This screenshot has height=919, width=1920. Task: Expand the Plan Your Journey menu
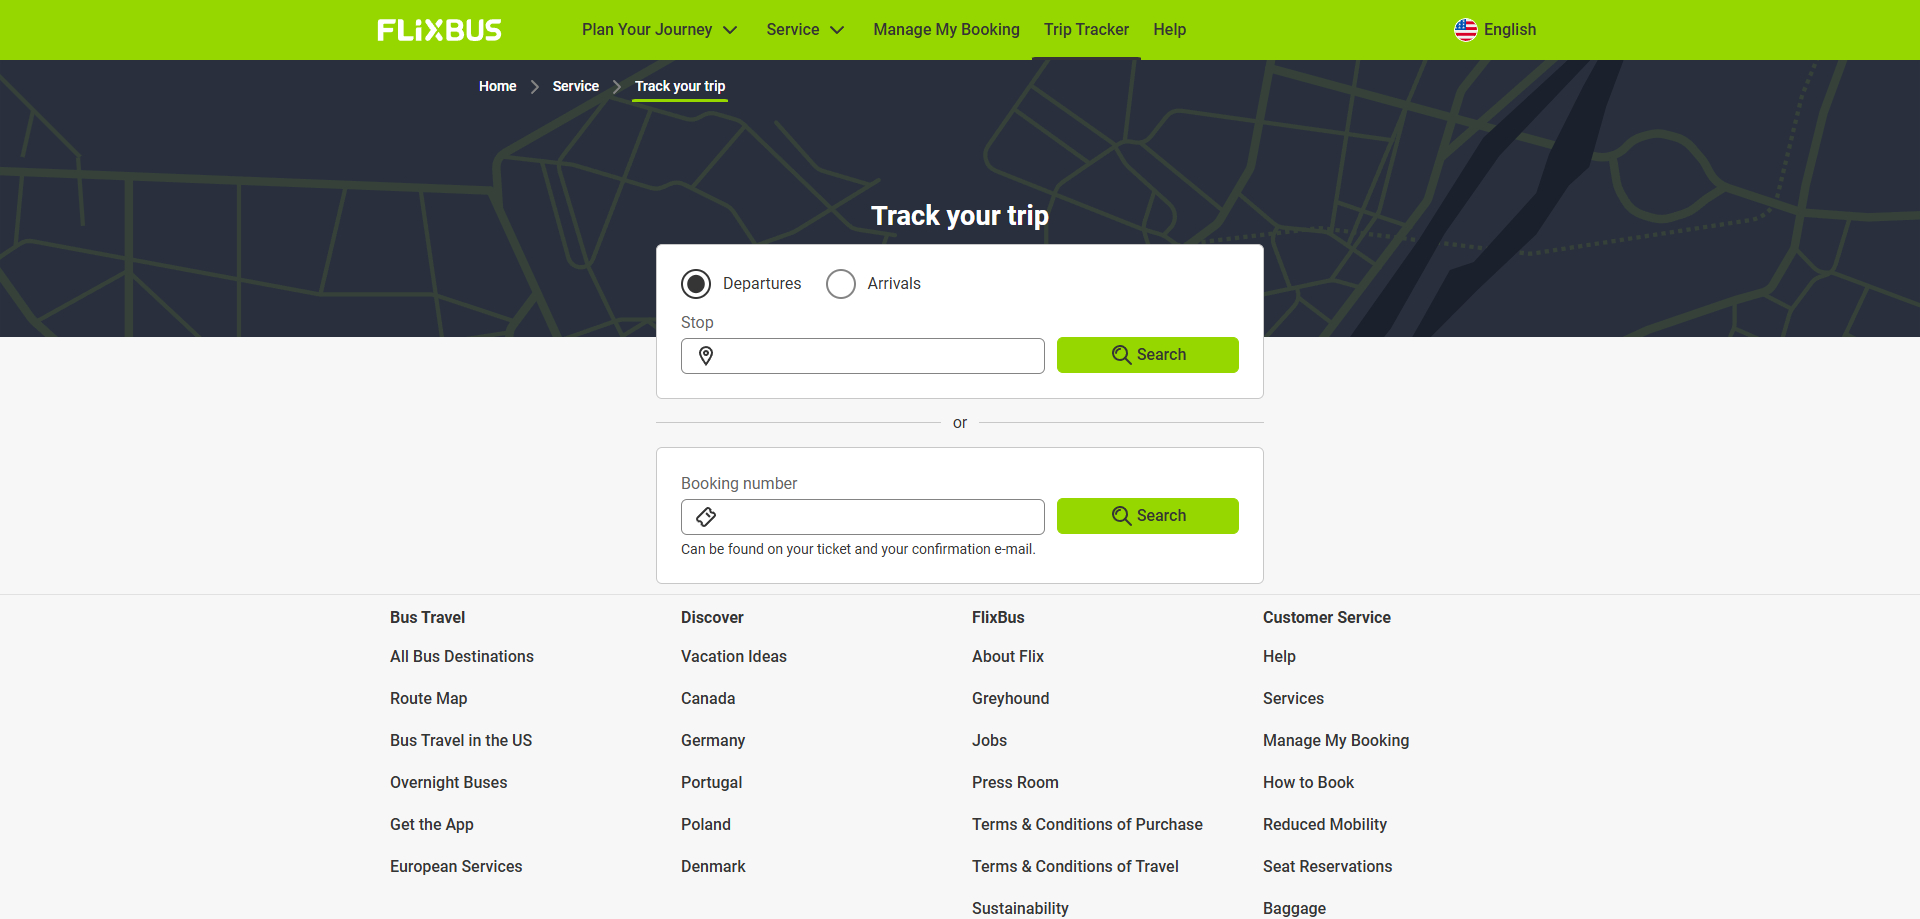(x=659, y=30)
